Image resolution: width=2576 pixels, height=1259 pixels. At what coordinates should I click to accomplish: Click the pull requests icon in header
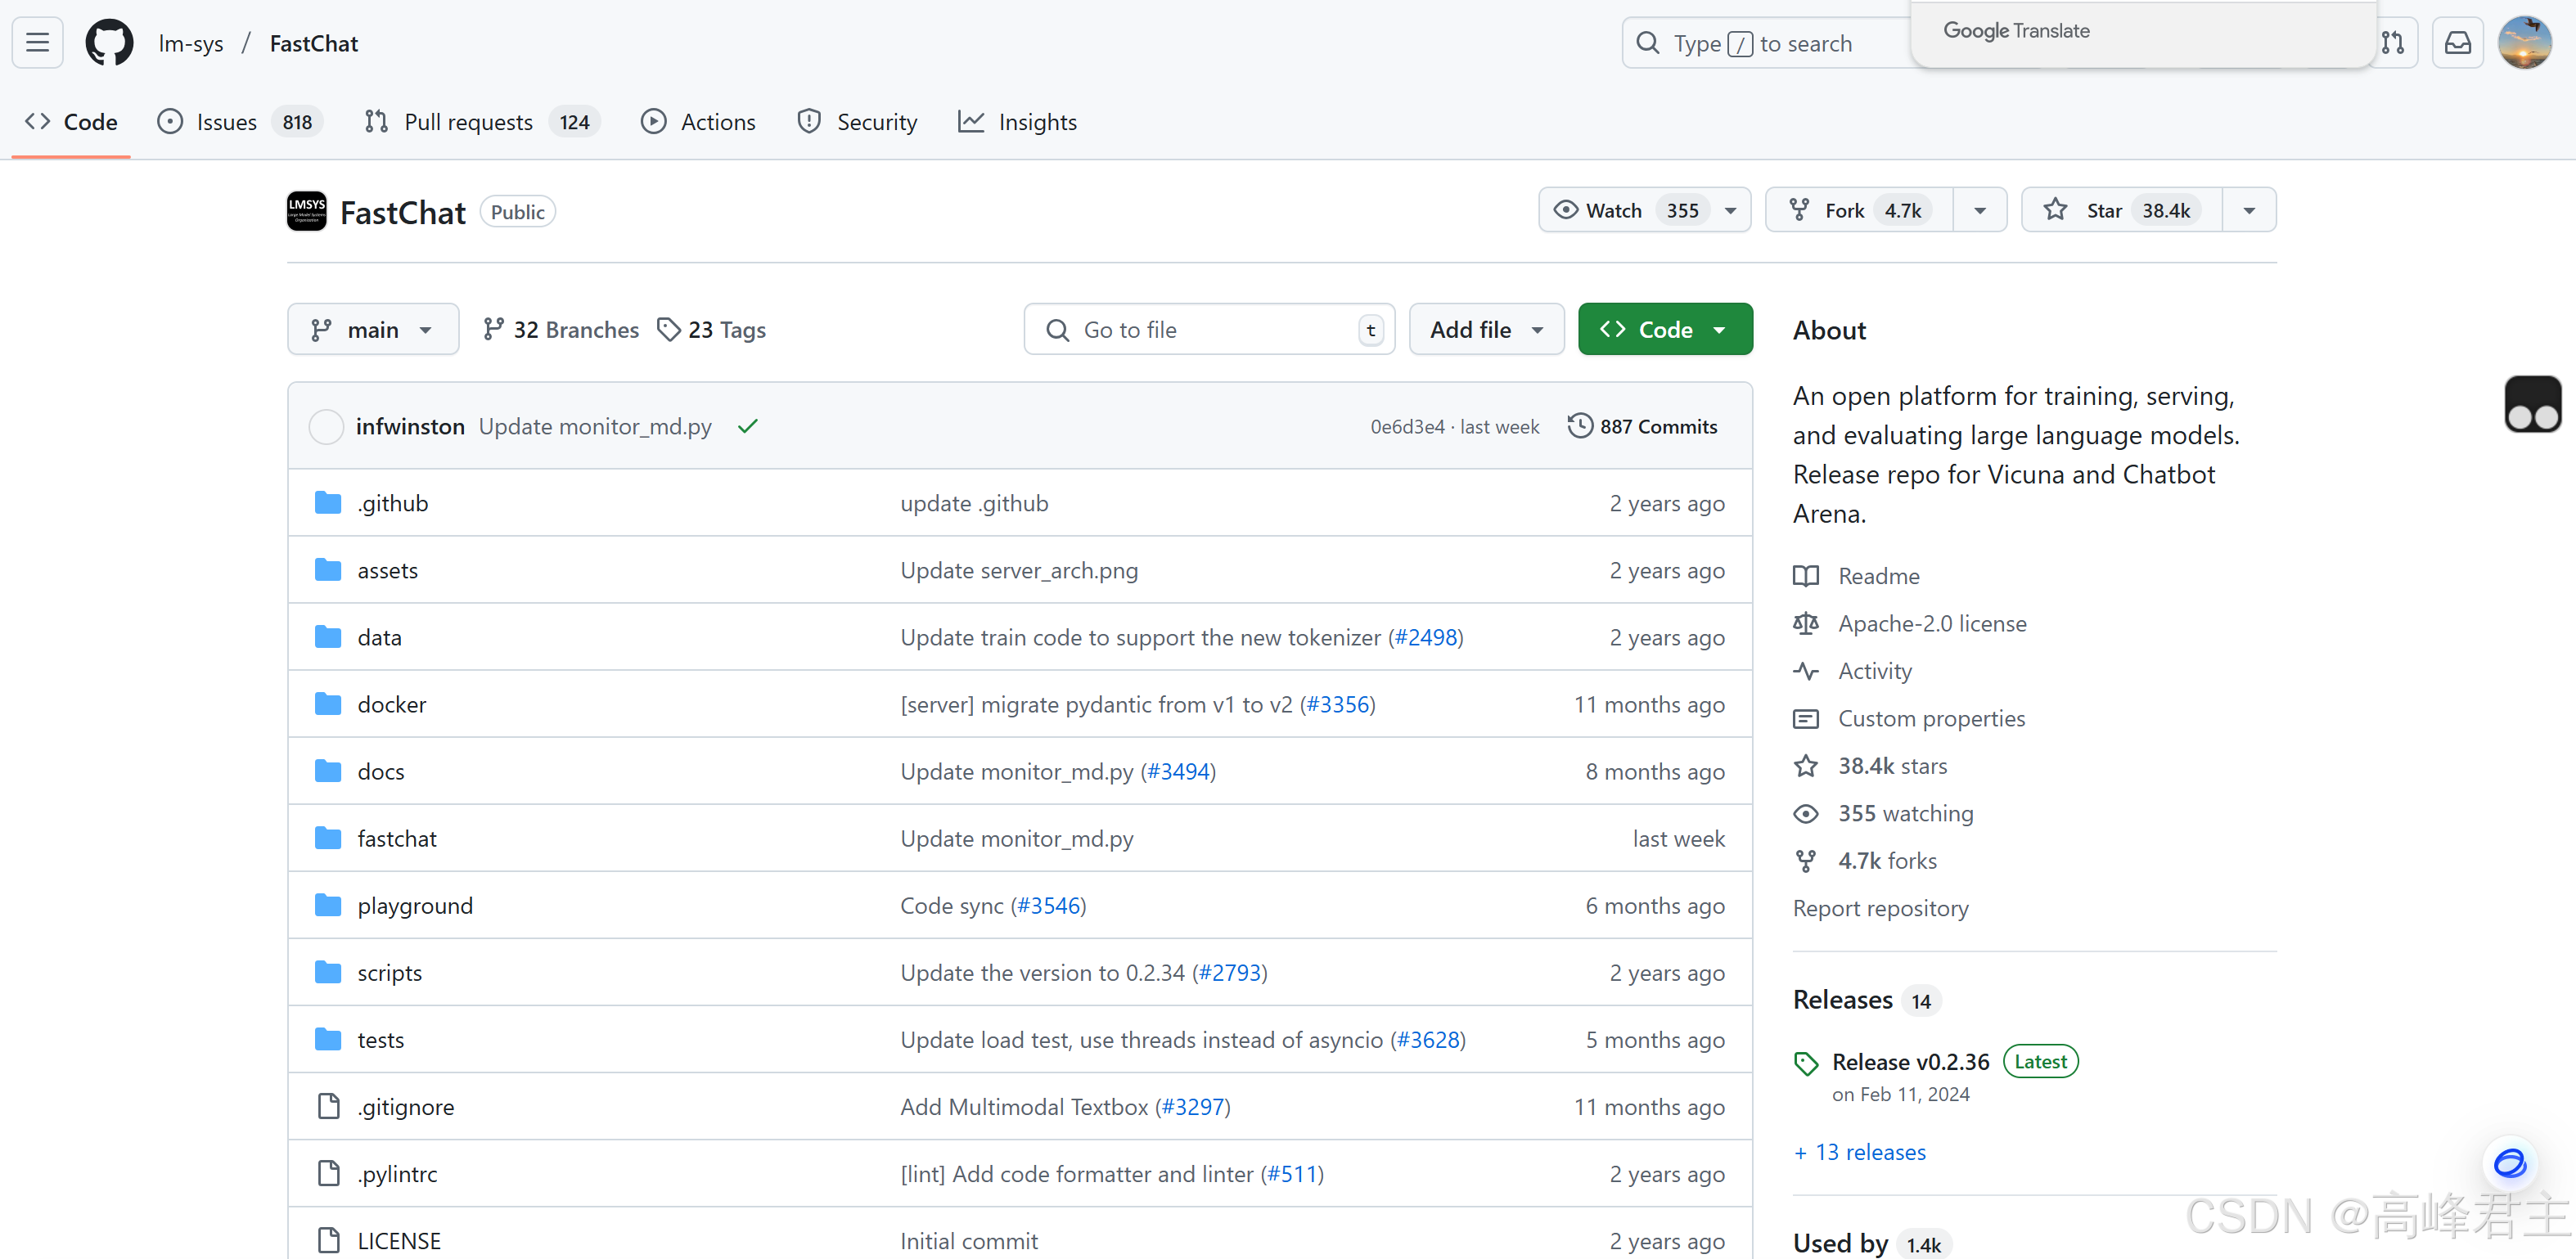coord(2393,43)
